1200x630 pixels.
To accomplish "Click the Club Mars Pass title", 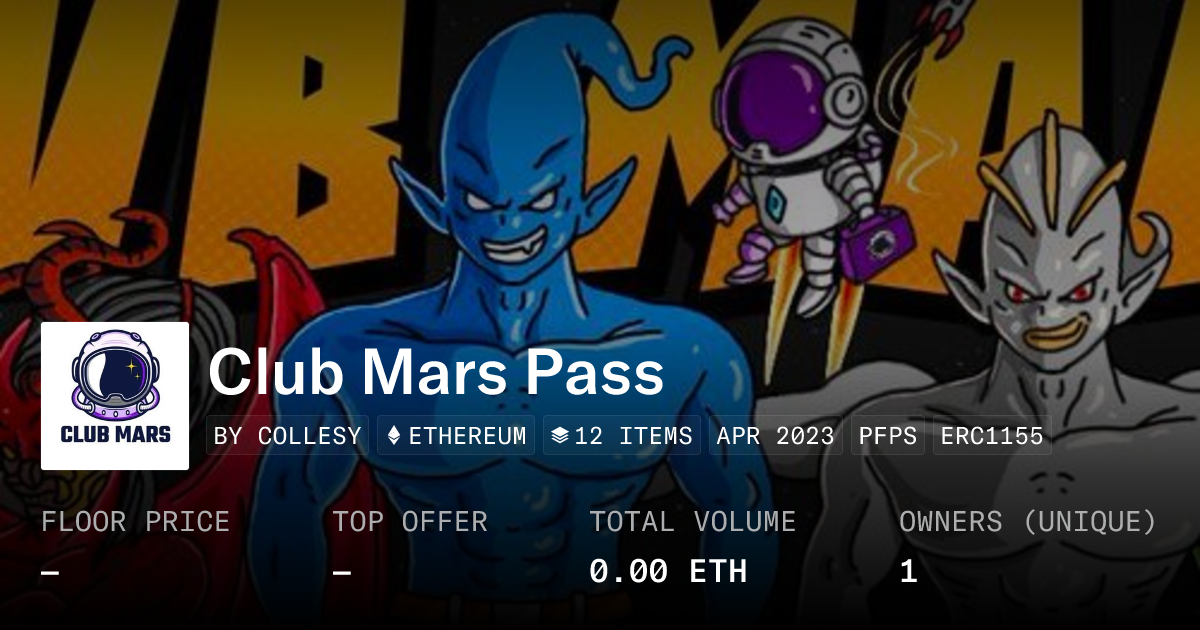I will coord(437,373).
